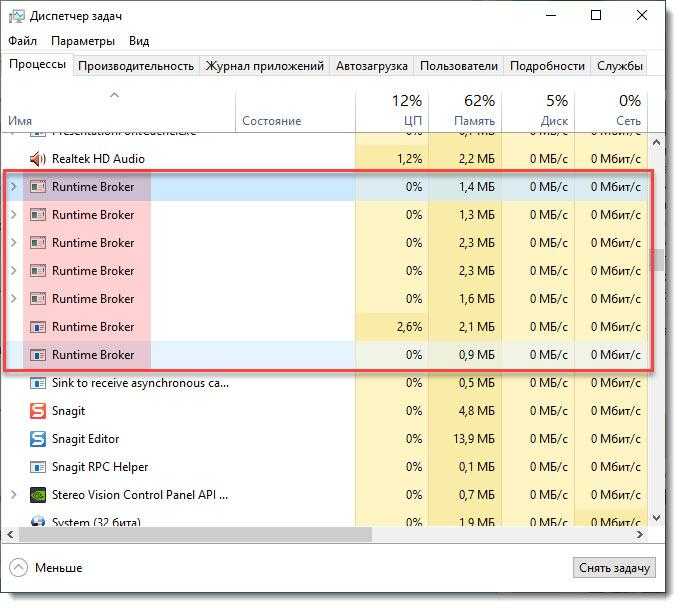This screenshot has width=681, height=608.
Task: Minimize the Диспетчер задач window
Action: click(551, 15)
